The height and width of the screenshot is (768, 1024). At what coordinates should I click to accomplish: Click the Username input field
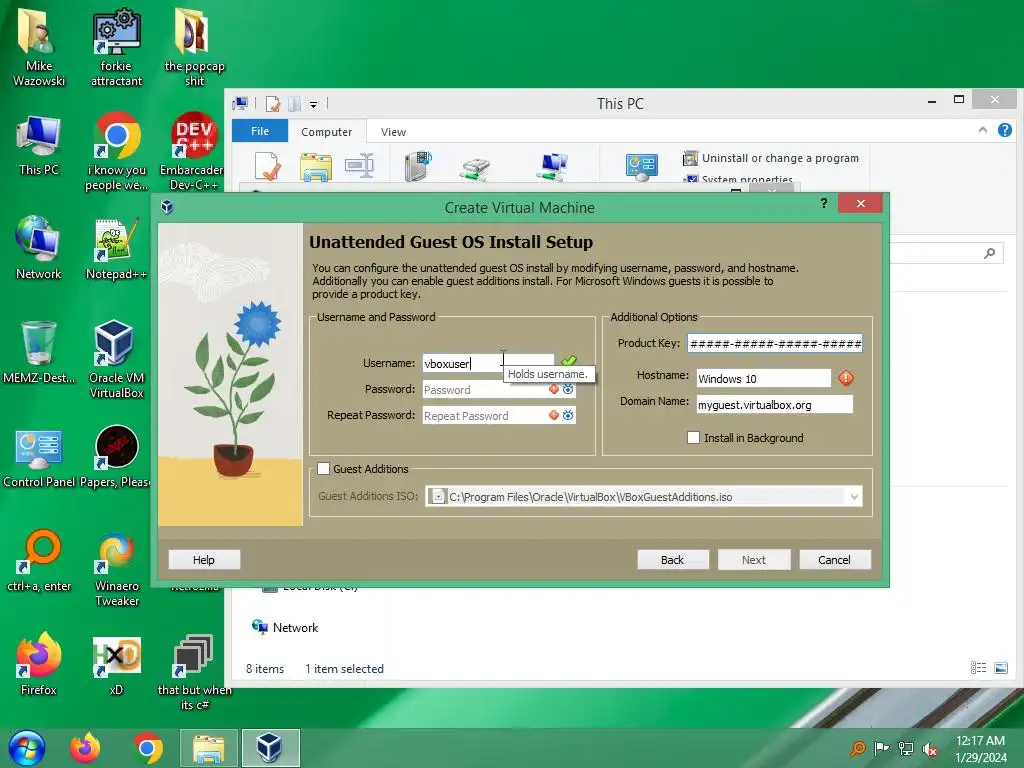point(488,364)
